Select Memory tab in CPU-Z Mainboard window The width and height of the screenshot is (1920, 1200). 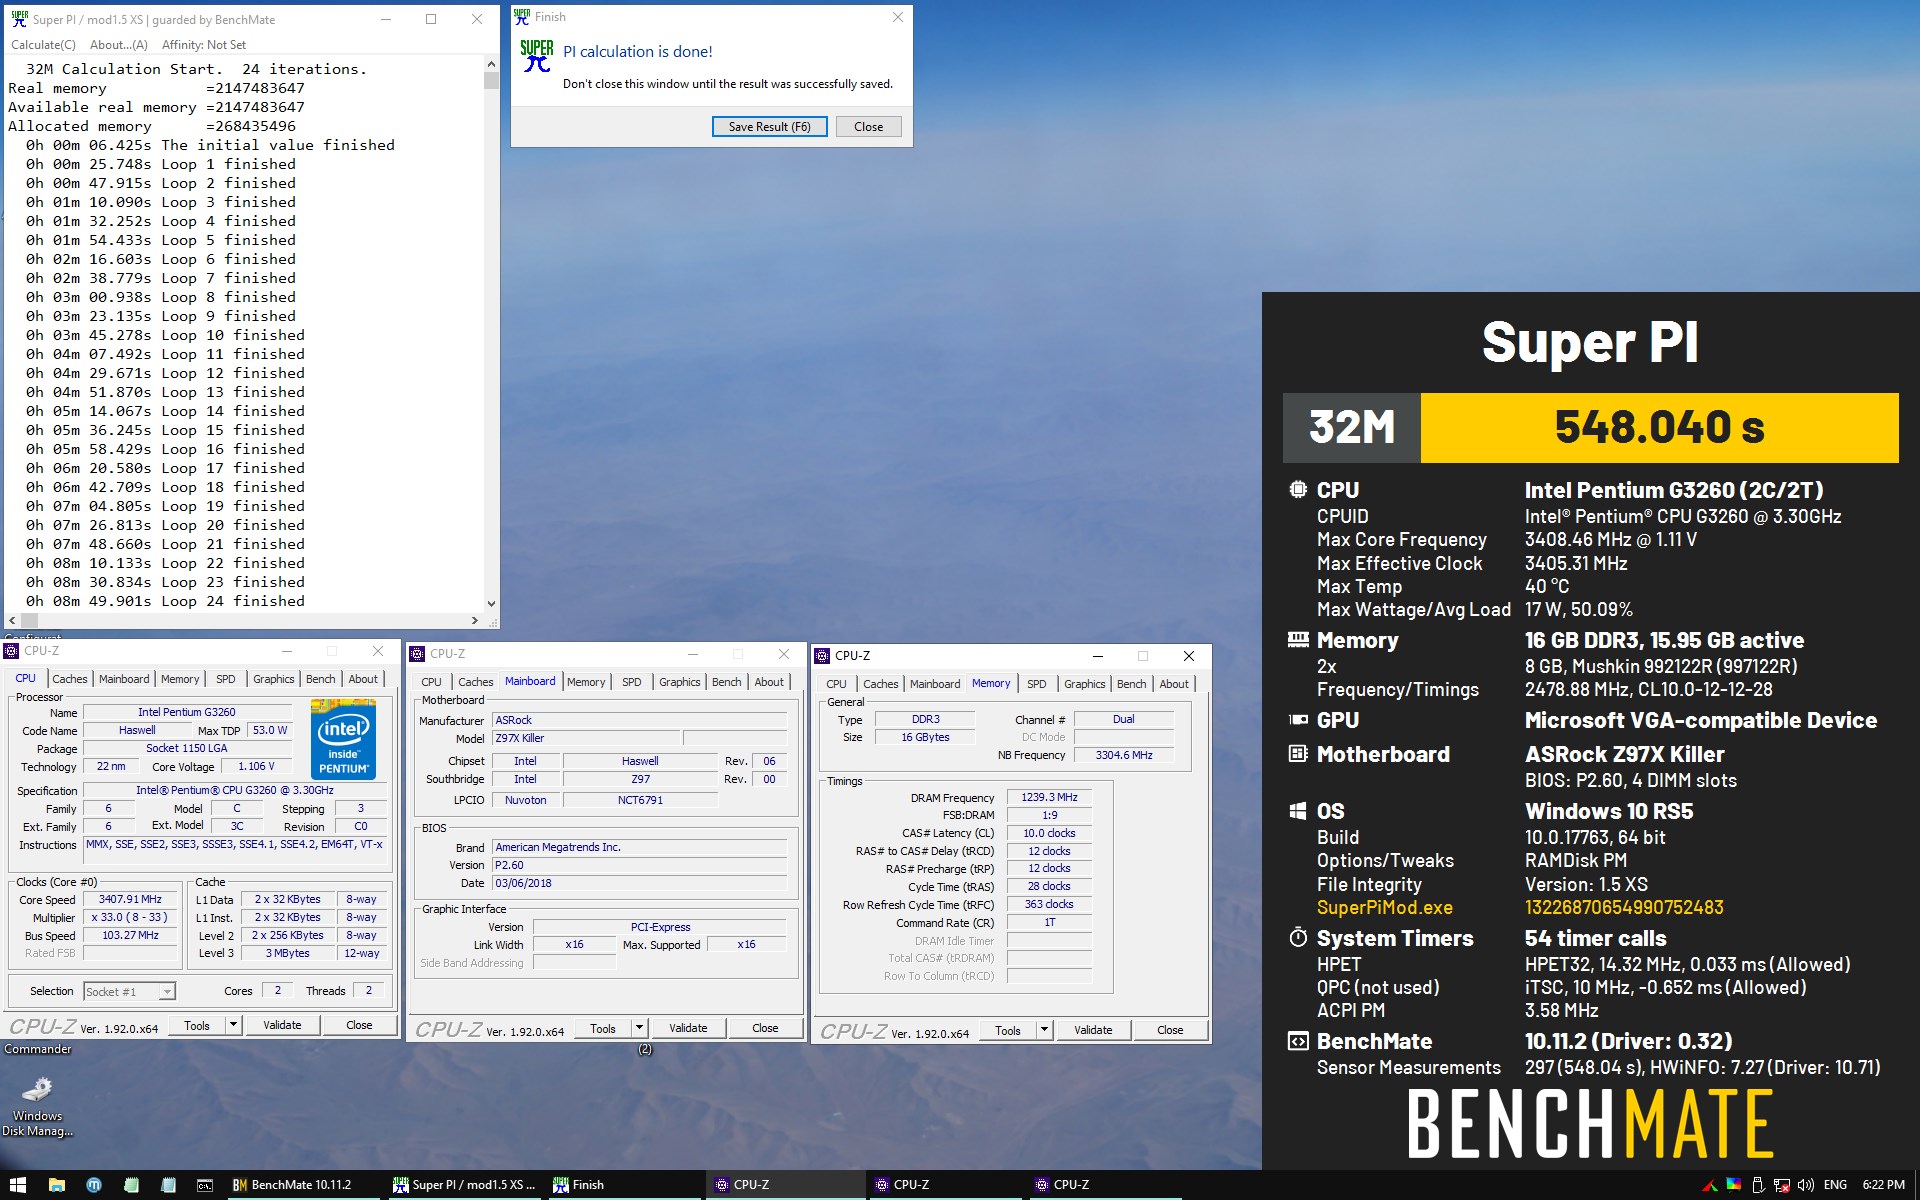(x=586, y=682)
